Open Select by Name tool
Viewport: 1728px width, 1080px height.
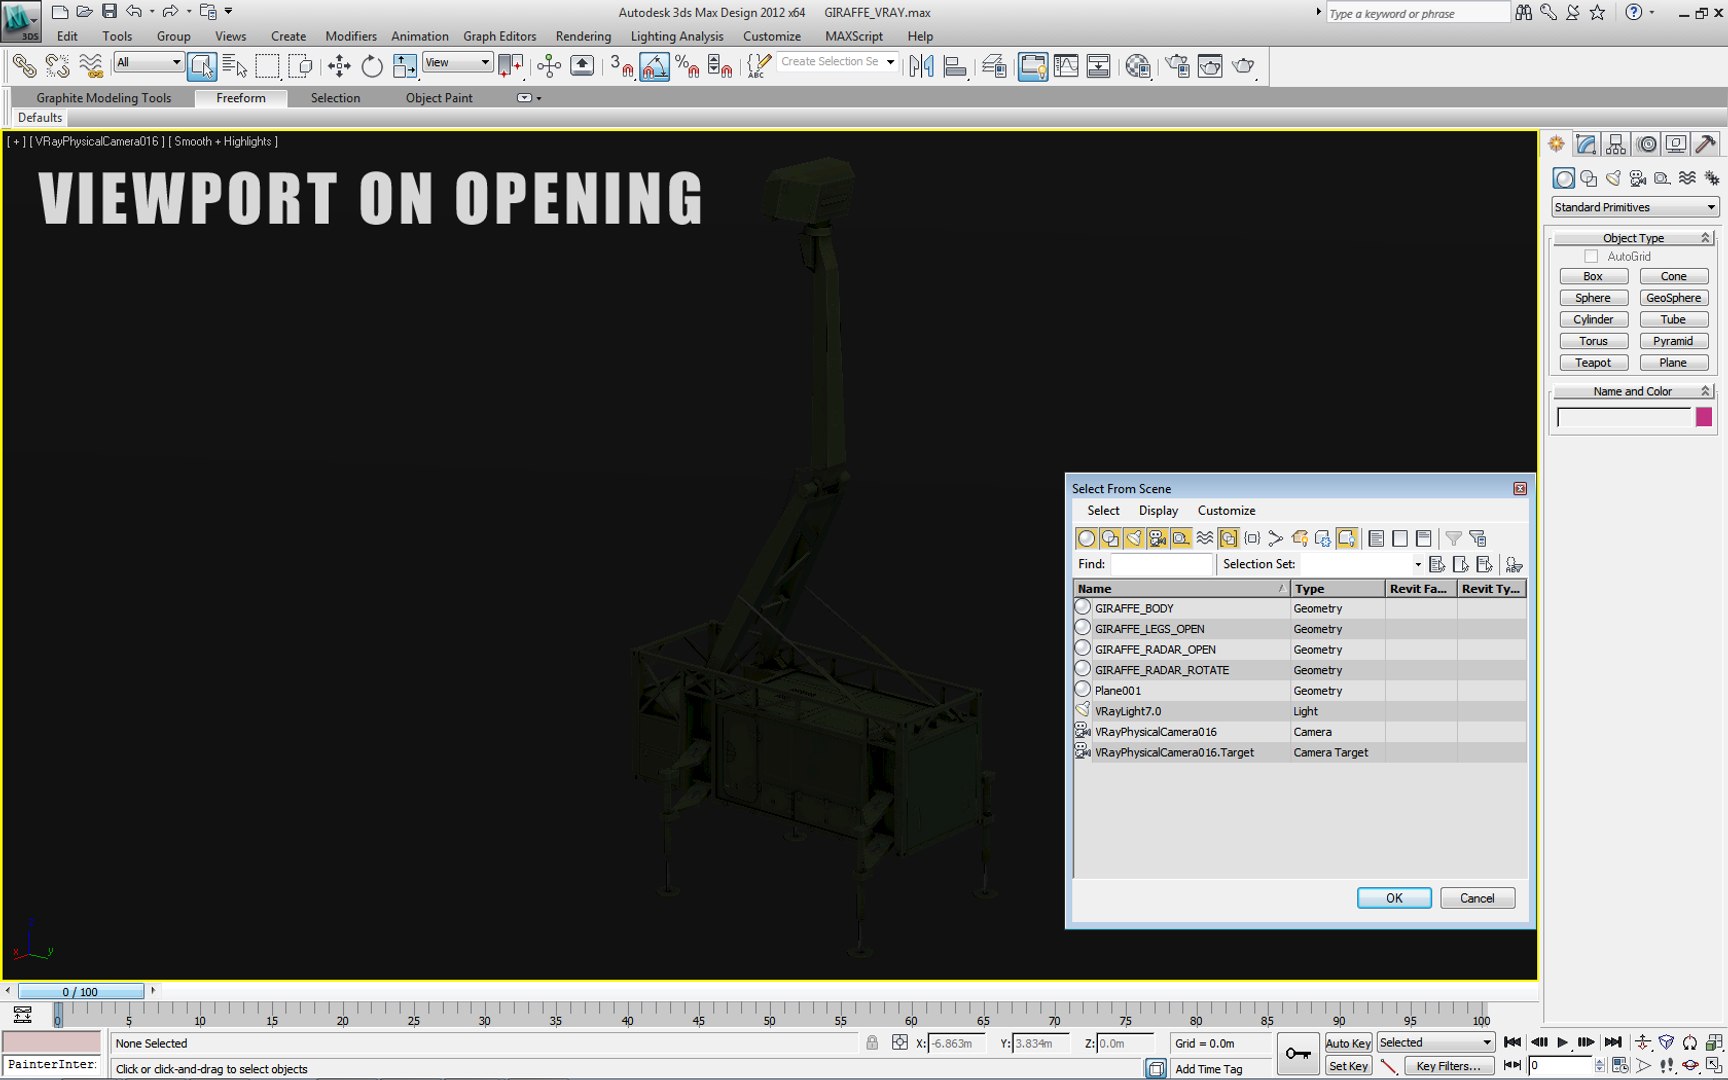pyautogui.click(x=235, y=66)
